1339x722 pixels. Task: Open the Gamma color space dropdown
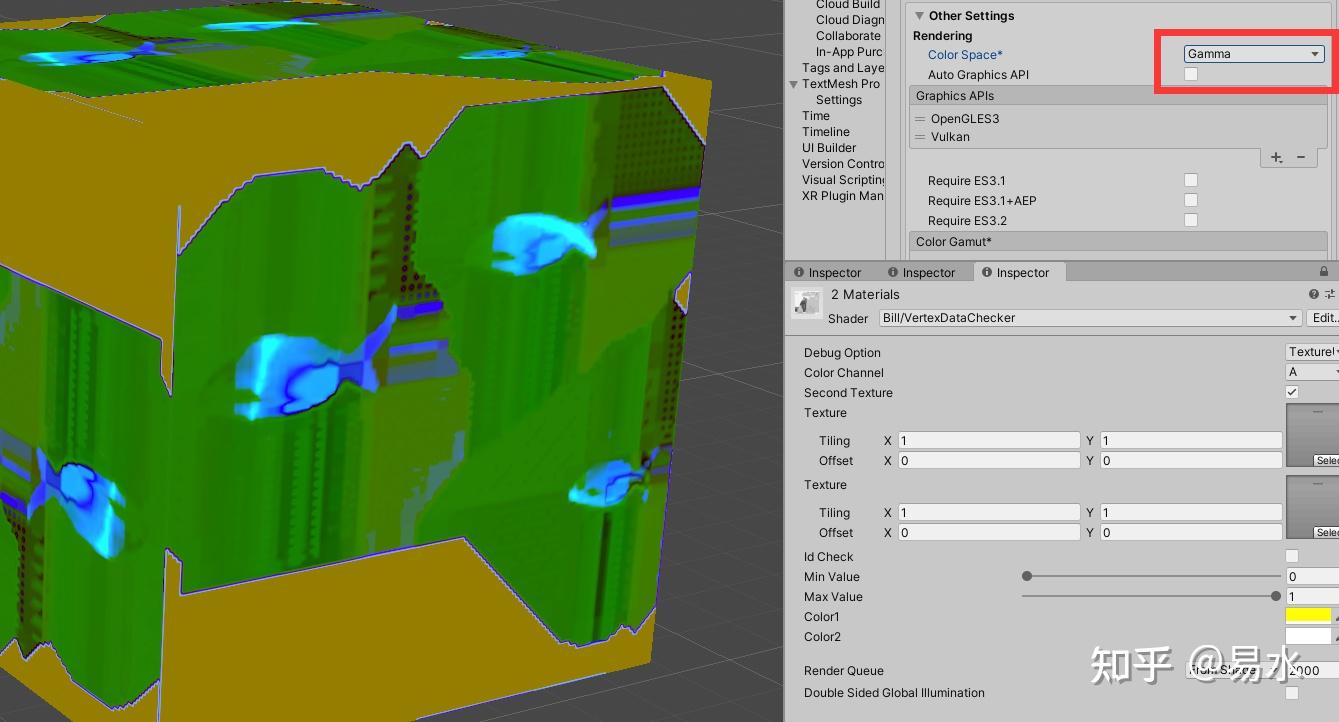tap(1253, 54)
